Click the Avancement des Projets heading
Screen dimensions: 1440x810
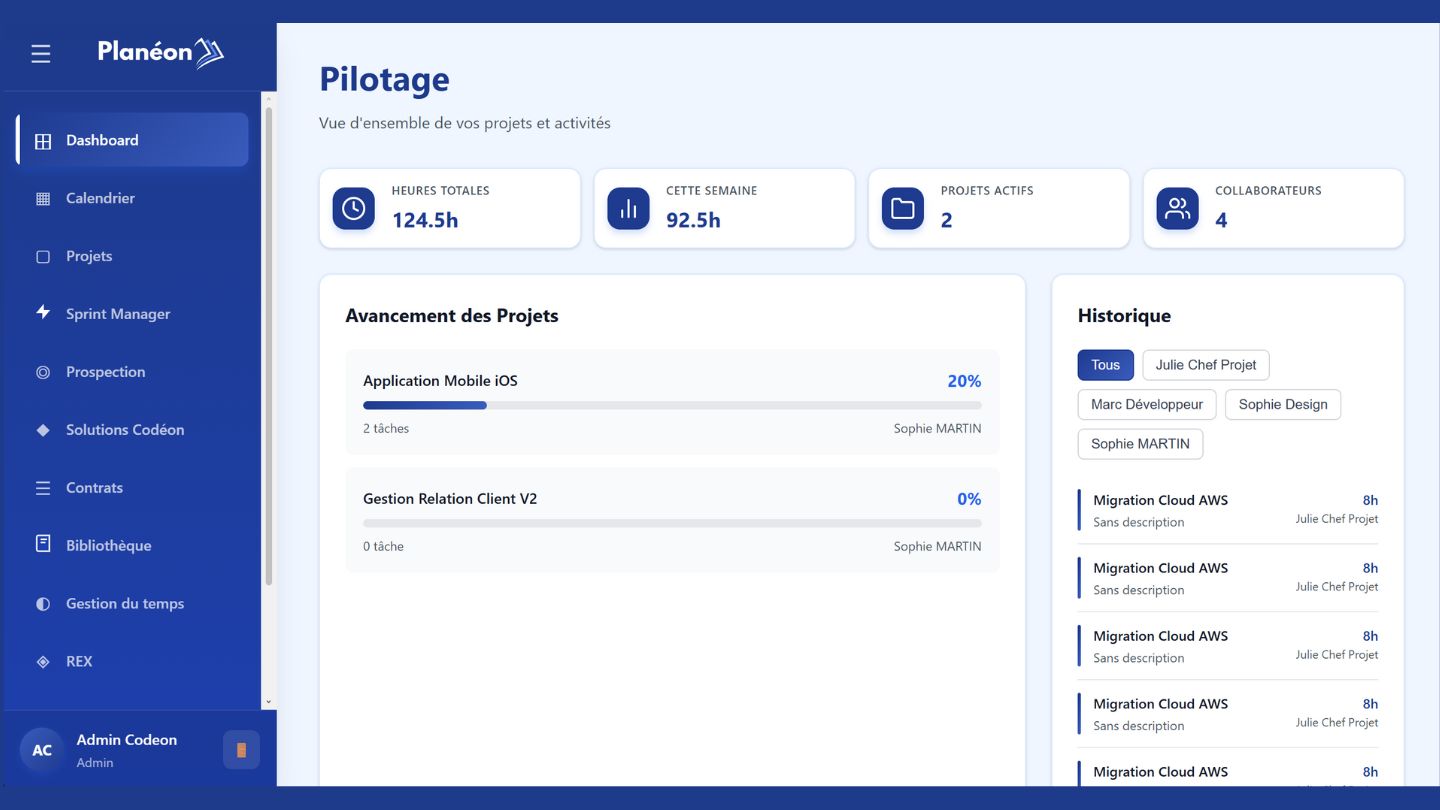coord(452,316)
